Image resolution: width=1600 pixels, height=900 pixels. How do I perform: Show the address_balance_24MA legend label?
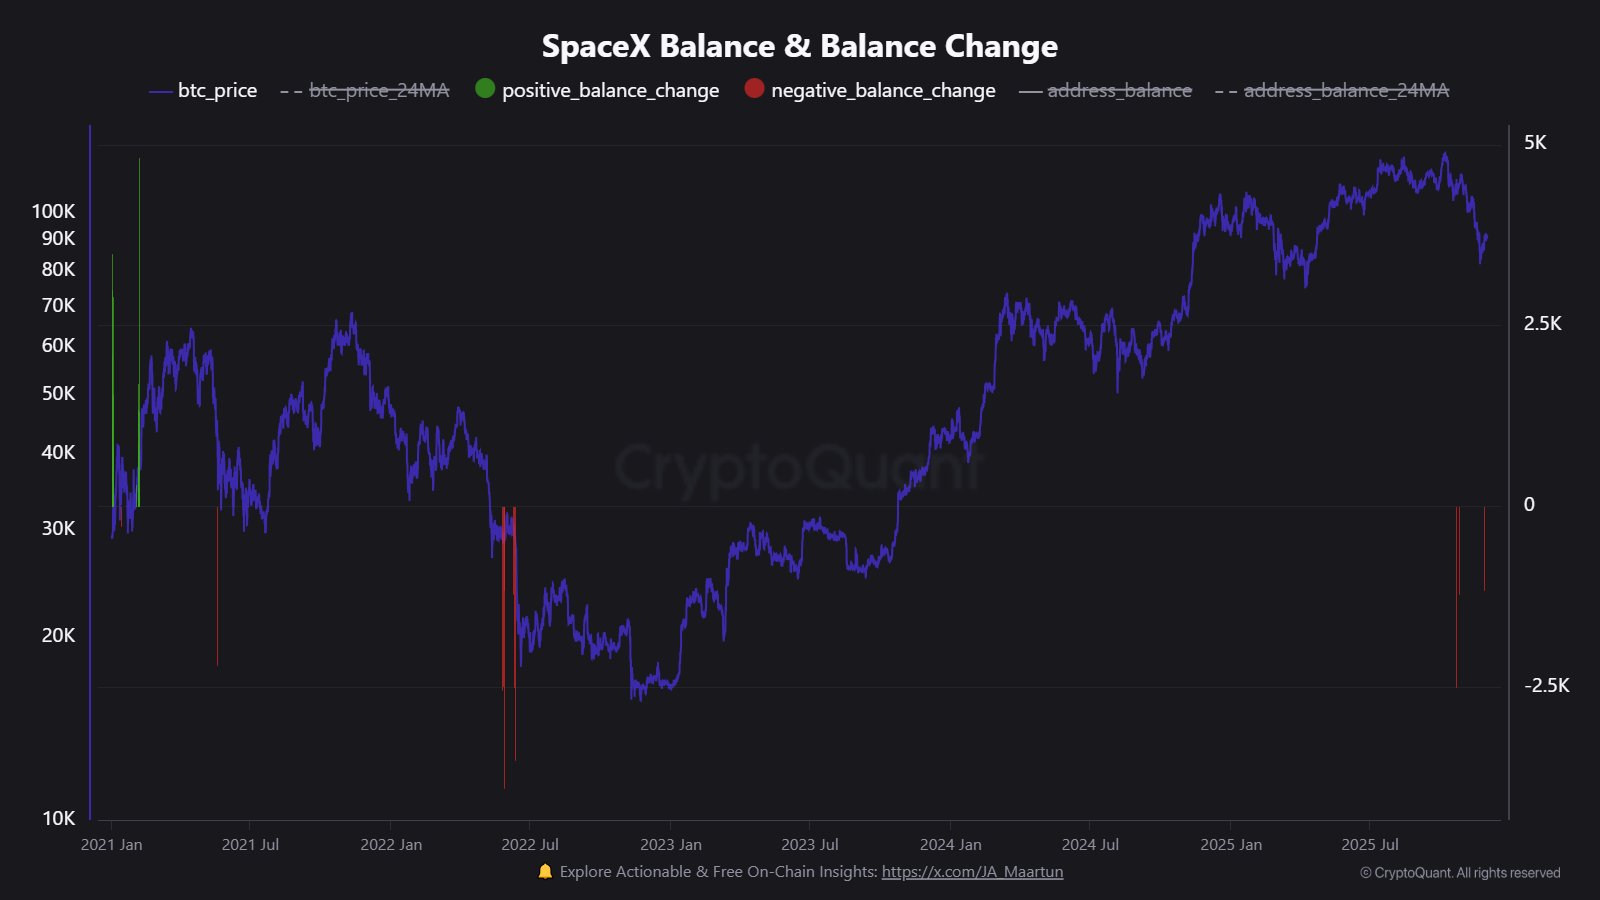[x=1346, y=90]
